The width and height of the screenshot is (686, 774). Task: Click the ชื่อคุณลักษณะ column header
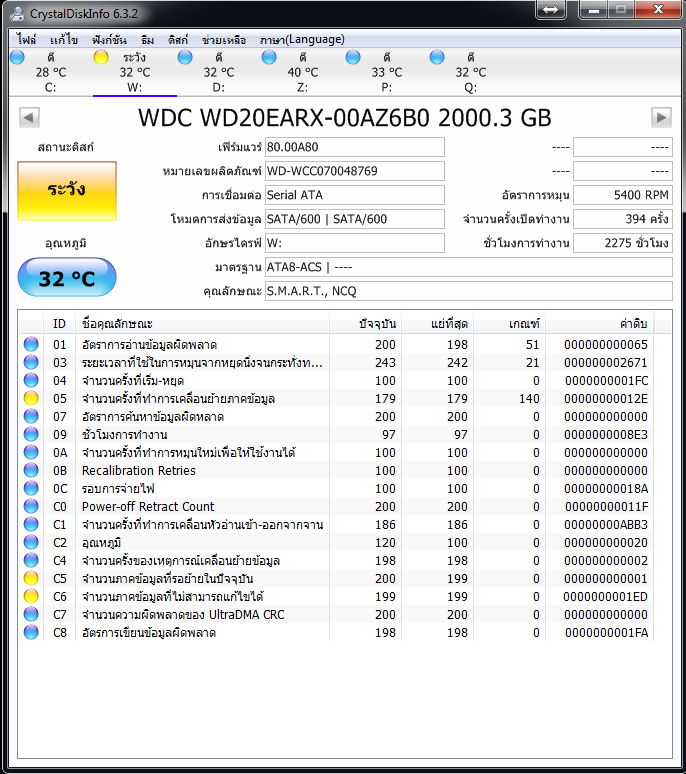coord(202,324)
